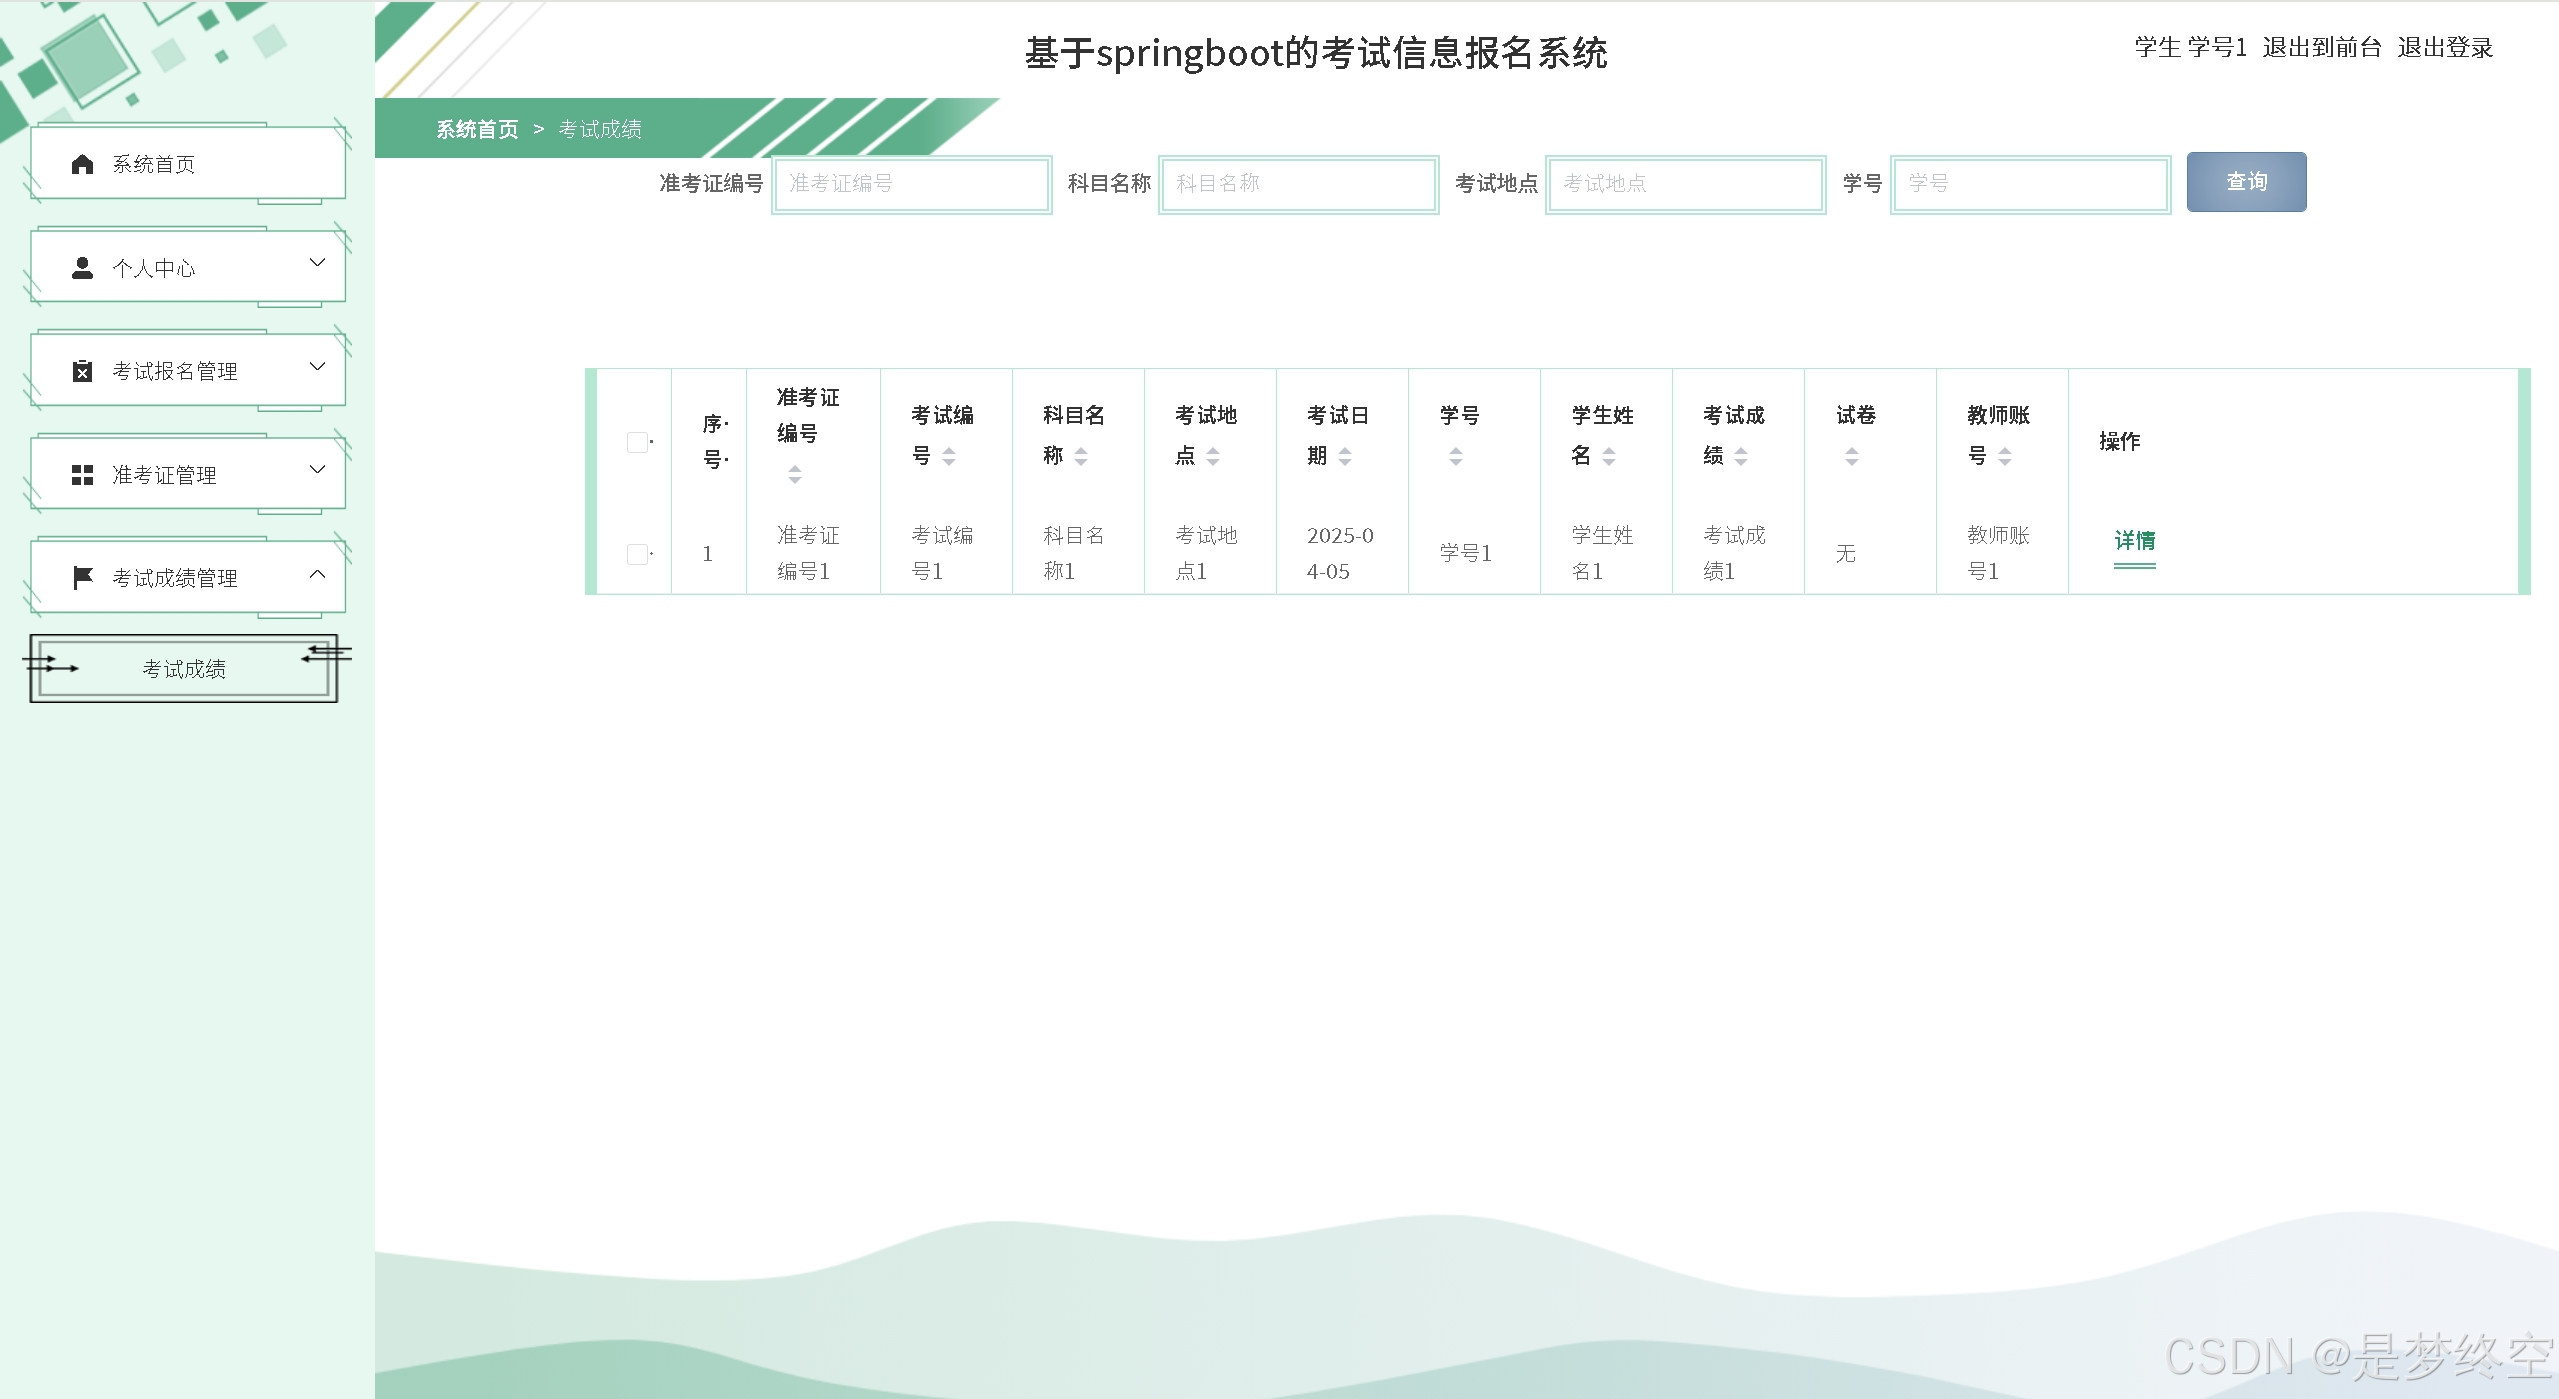This screenshot has height=1399, width=2559.
Task: Collapse the 考试成绩管理 chevron
Action: [317, 574]
